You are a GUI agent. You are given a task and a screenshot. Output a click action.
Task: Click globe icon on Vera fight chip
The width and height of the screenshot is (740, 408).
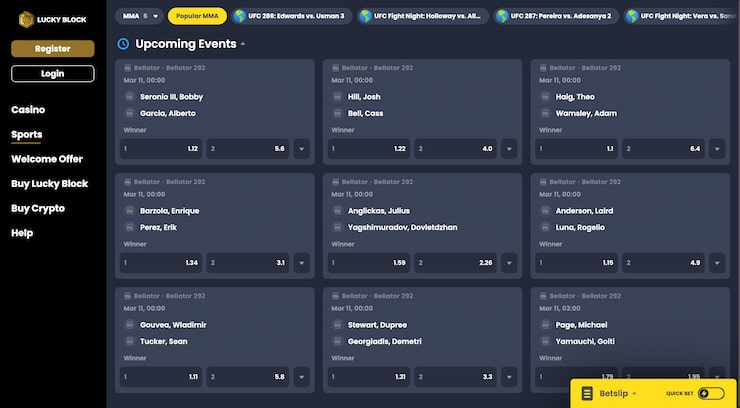(632, 17)
